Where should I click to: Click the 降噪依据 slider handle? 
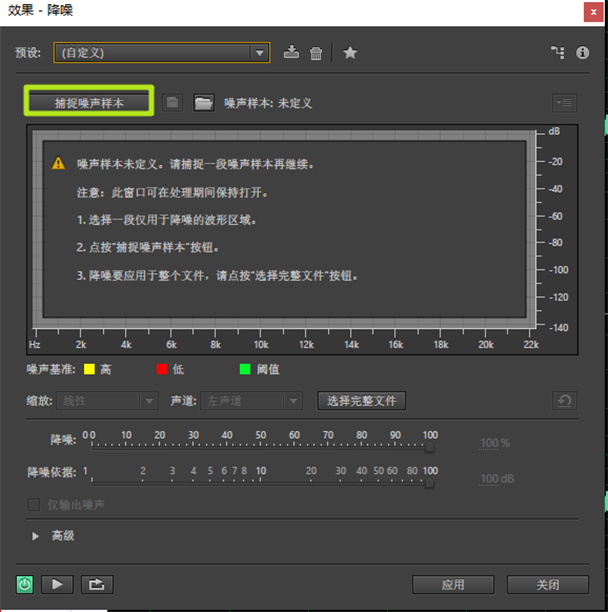(x=429, y=483)
